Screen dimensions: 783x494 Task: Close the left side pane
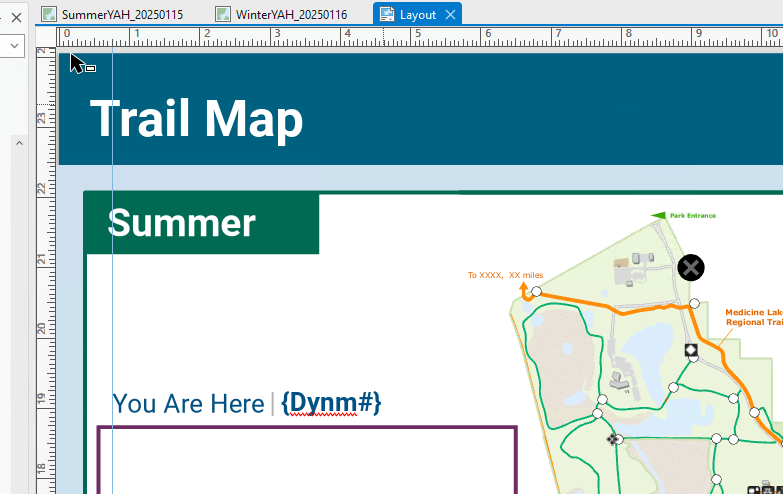(x=16, y=18)
